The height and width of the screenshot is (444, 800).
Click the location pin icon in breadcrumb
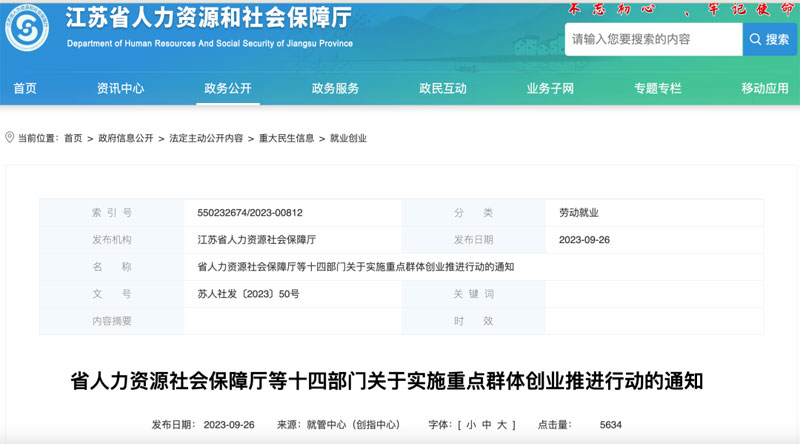10,138
